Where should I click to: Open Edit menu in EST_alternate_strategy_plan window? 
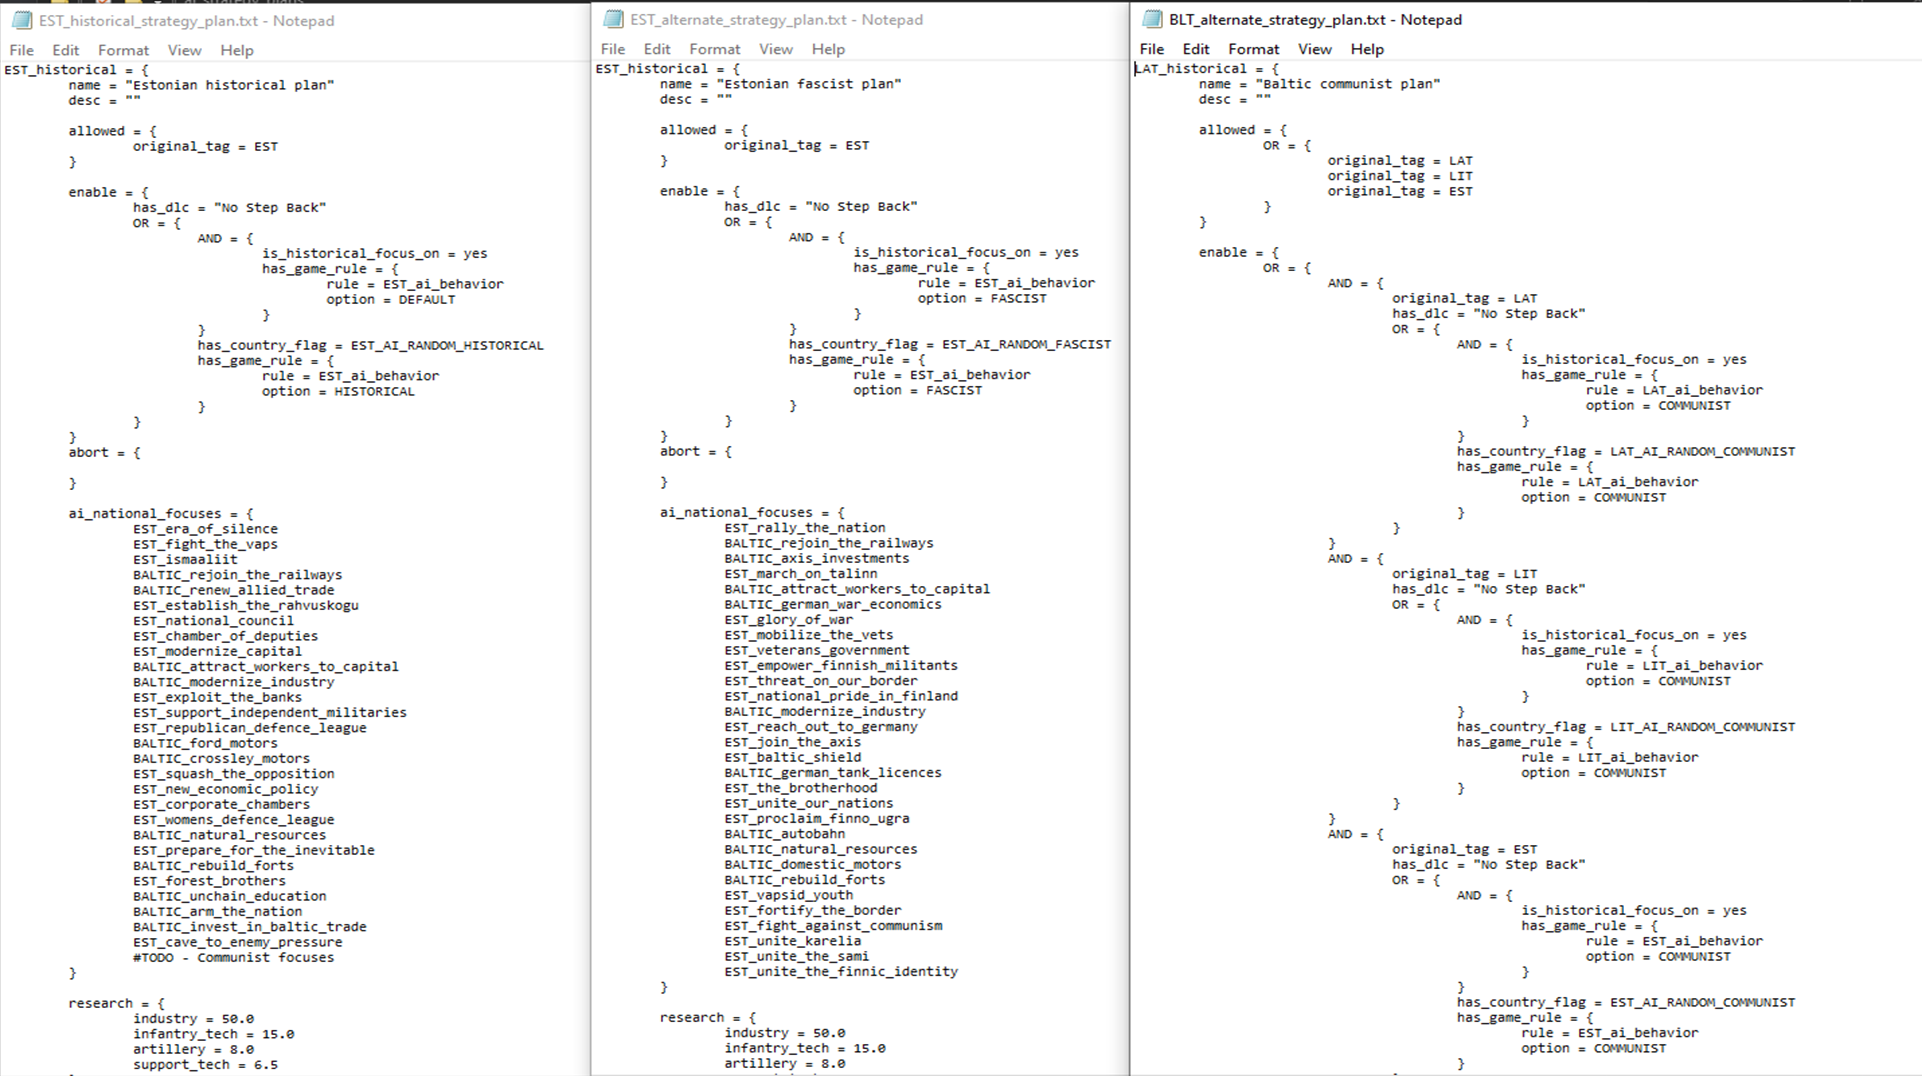click(657, 49)
